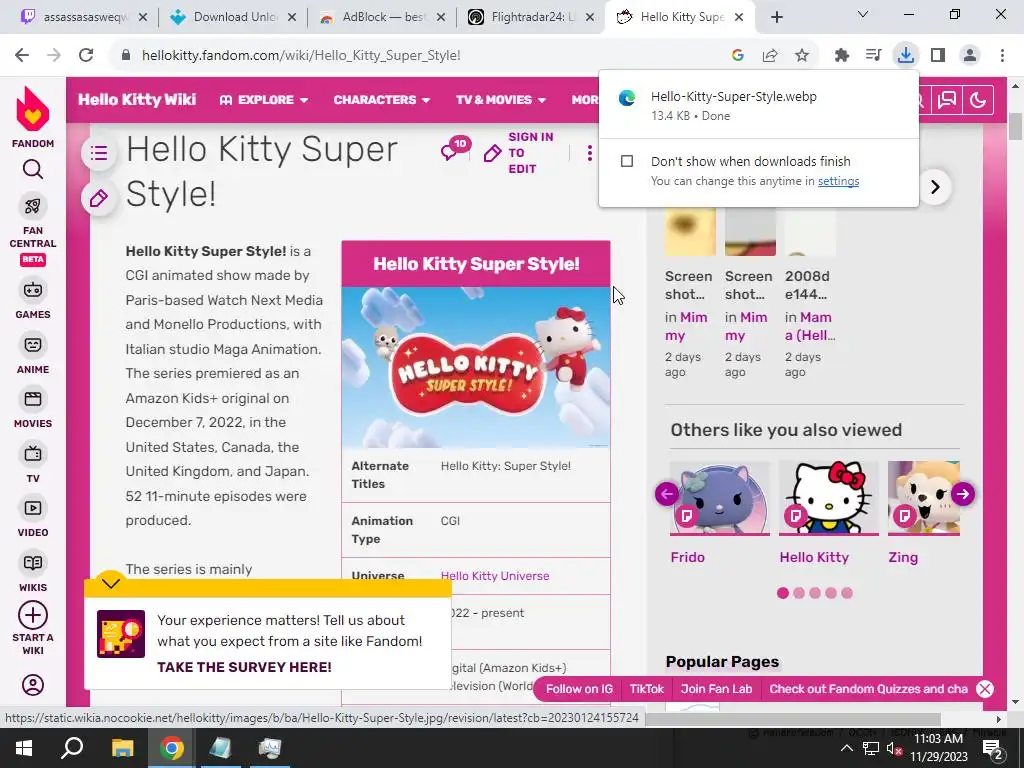The image size is (1024, 768).
Task: Switch to the Download Unlocker tab
Action: point(234,17)
